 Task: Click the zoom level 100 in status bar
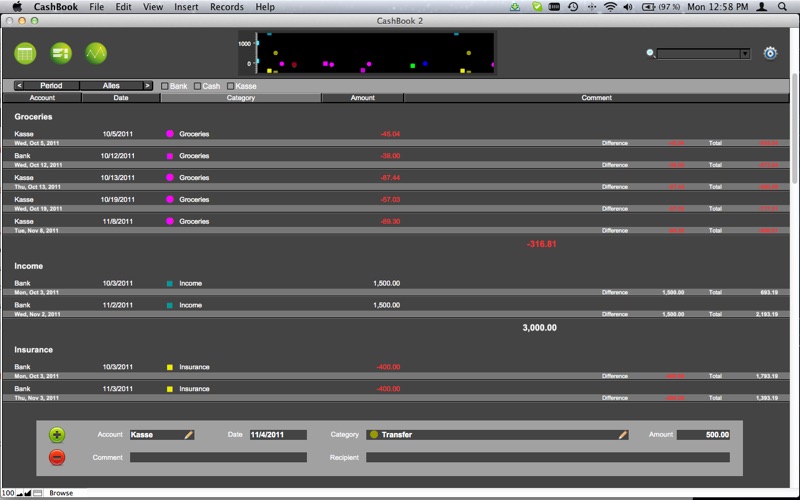pos(8,493)
